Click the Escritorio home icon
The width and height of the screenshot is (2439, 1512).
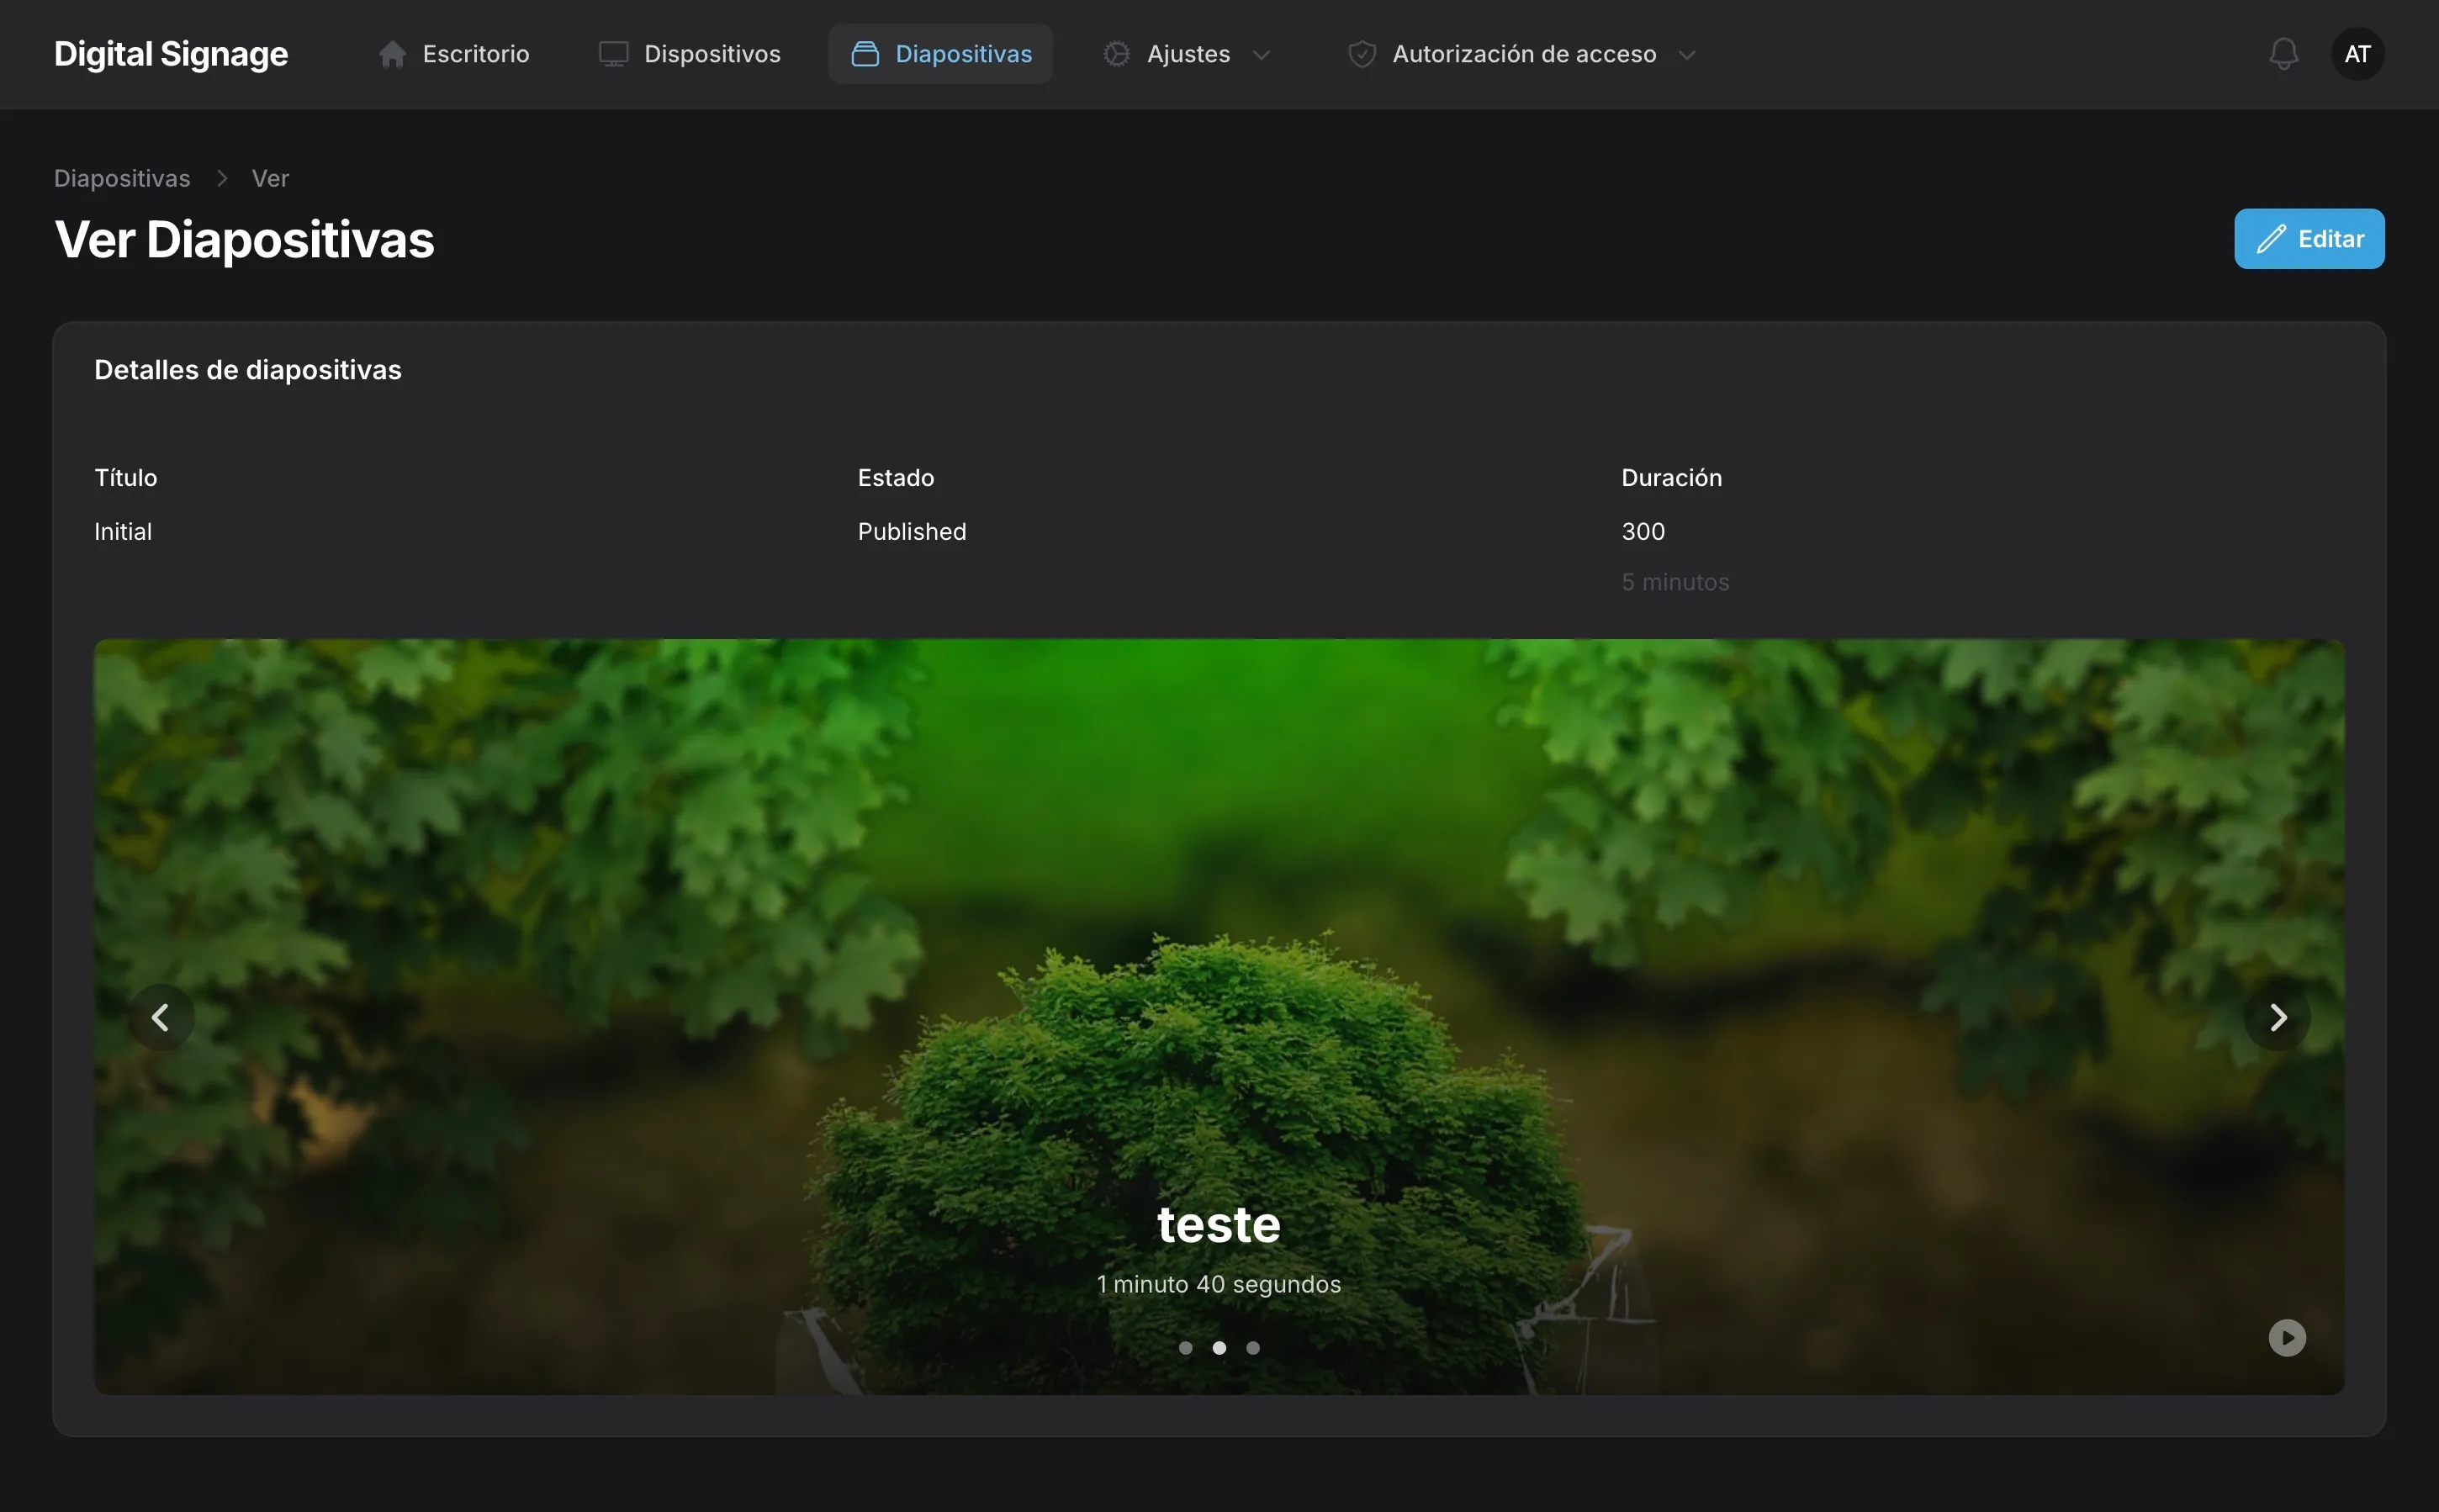coord(392,54)
